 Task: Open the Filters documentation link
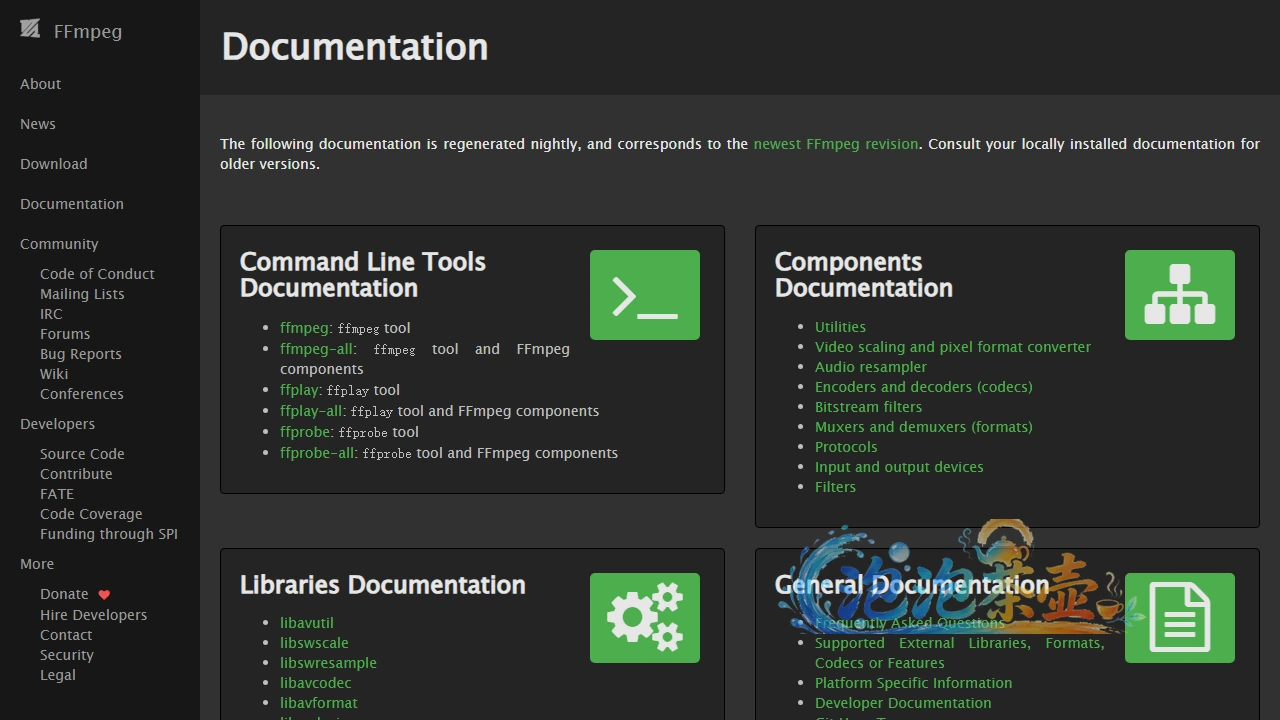pos(835,487)
